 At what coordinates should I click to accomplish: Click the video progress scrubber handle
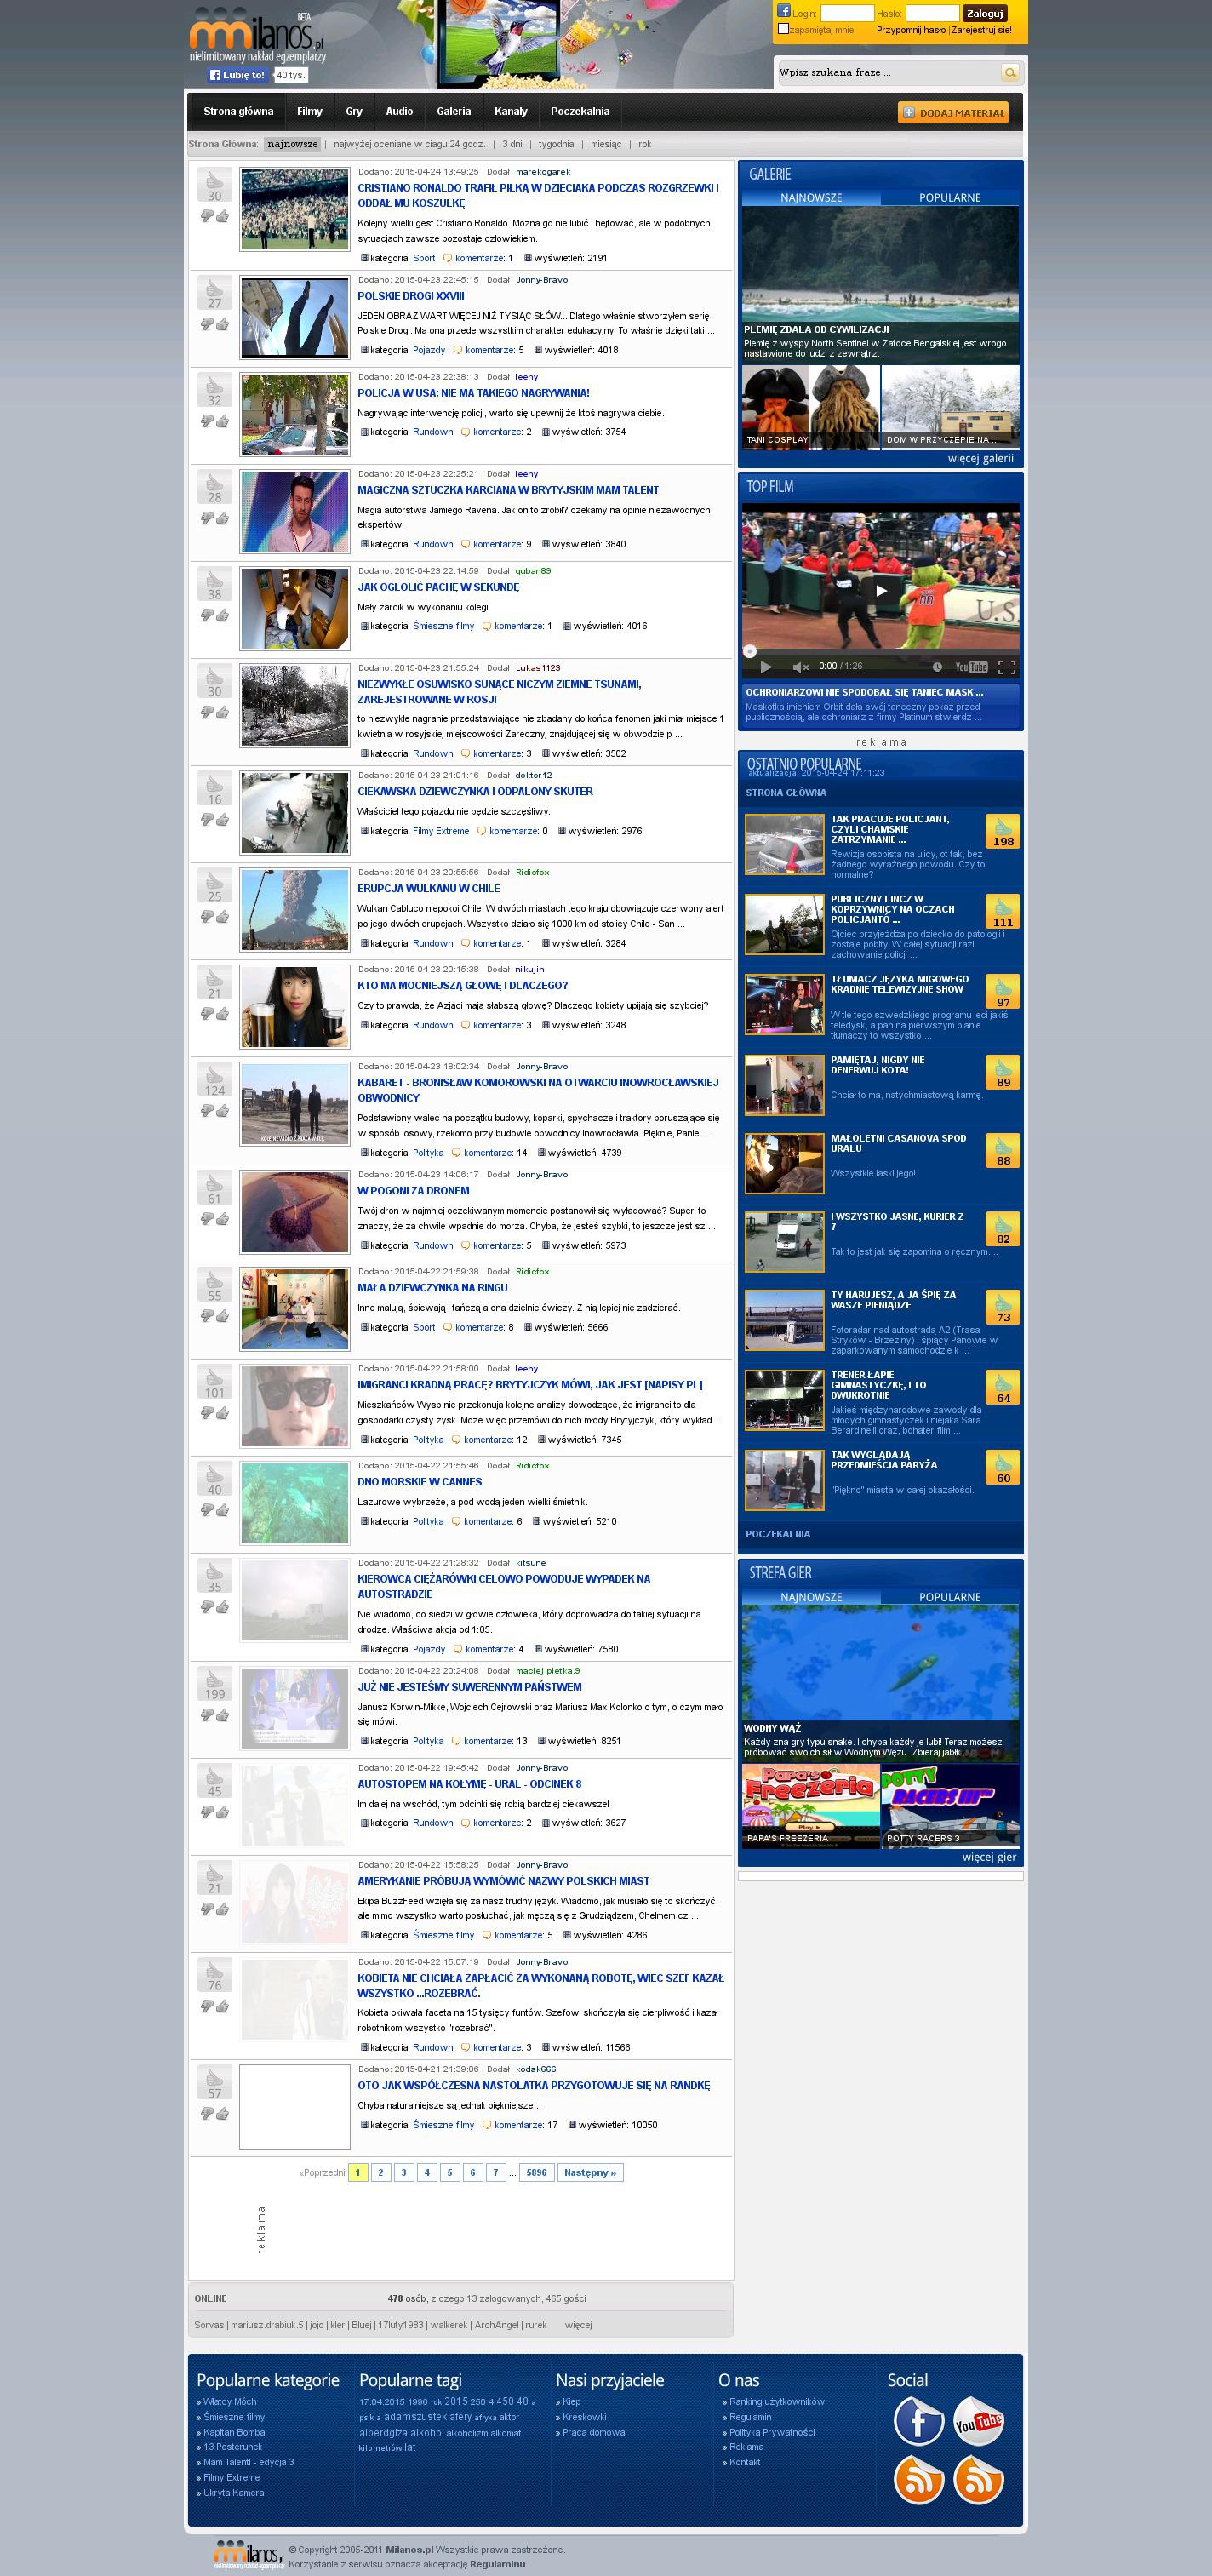click(x=749, y=651)
